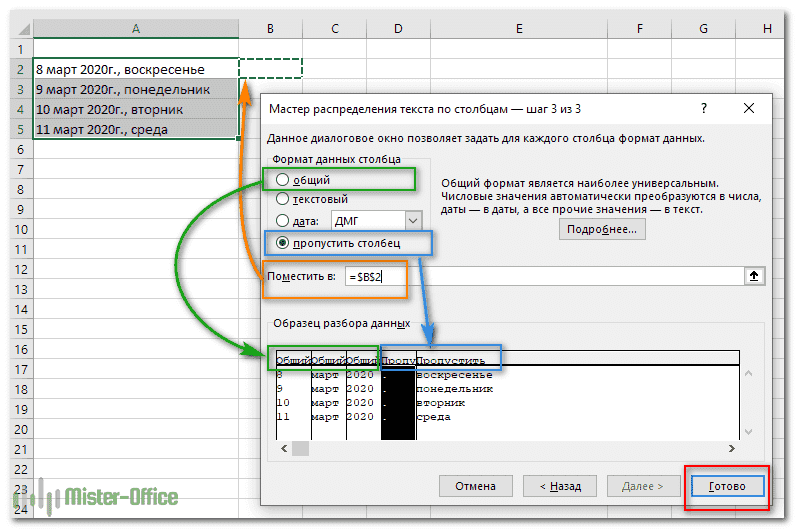
Task: Choose the 'дата' format radio button
Action: coord(283,220)
